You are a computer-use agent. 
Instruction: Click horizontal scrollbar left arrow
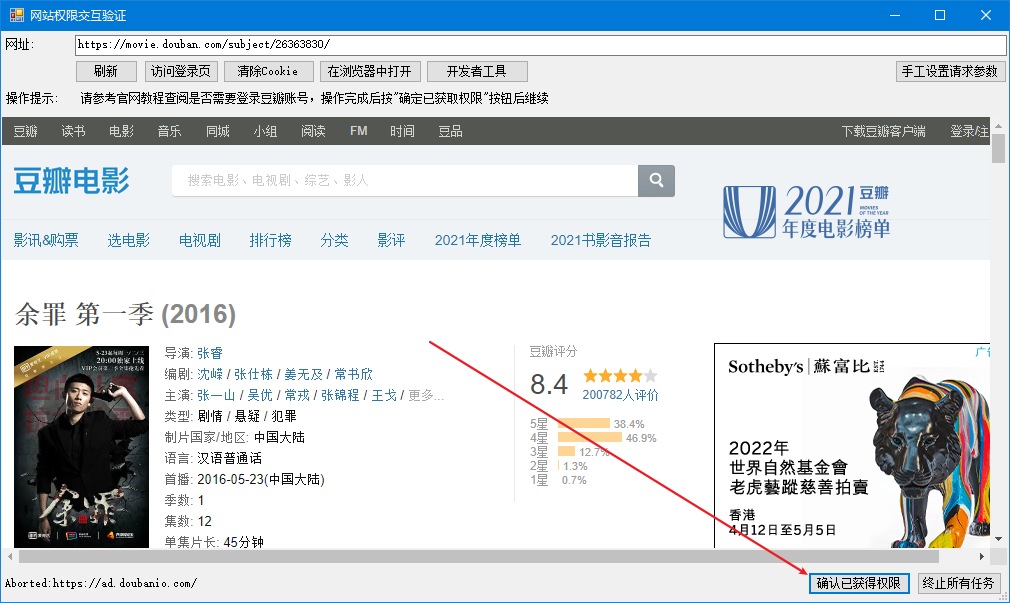[x=10, y=556]
